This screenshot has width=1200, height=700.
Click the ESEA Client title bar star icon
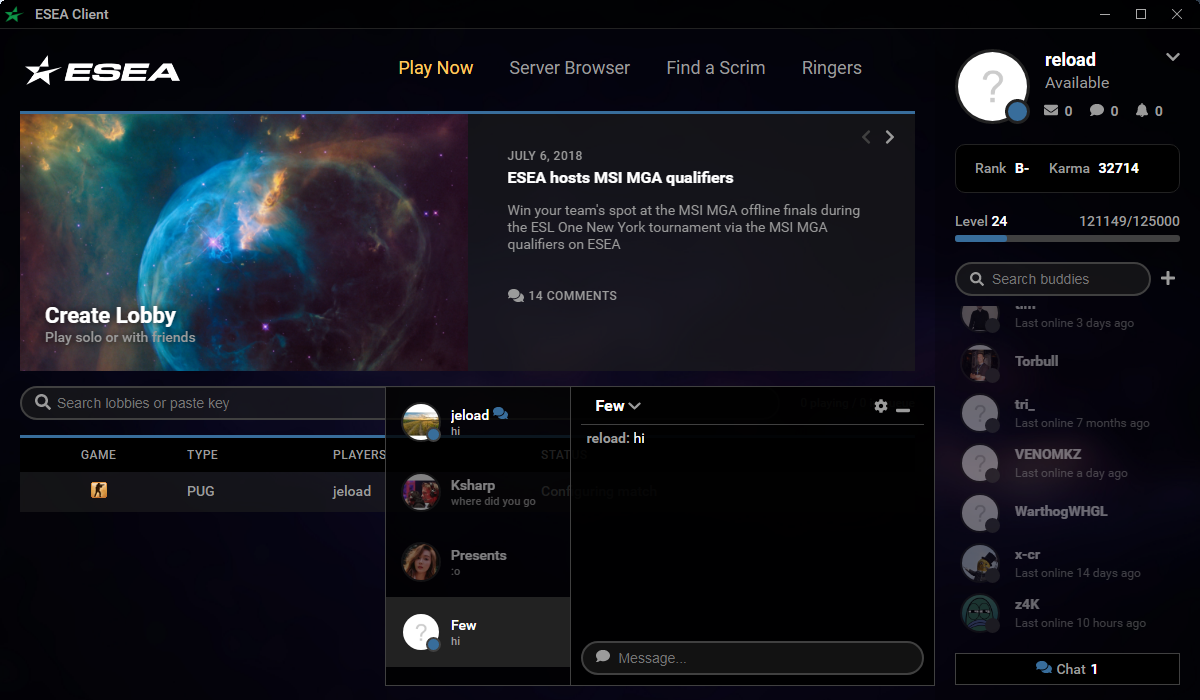point(13,14)
